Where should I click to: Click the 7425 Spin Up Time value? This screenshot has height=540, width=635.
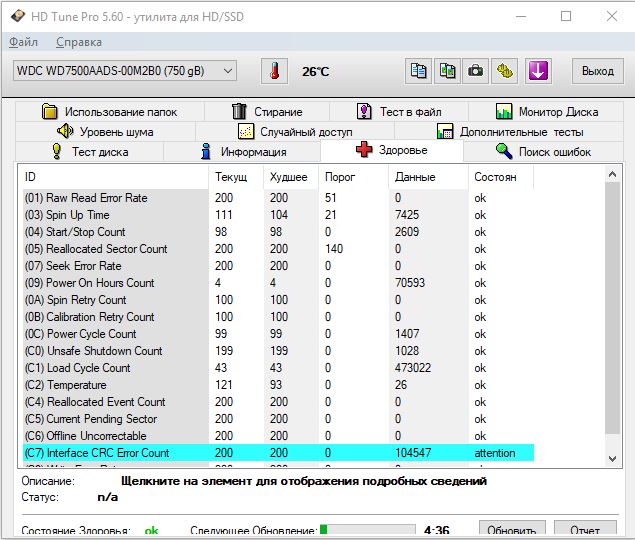(407, 215)
